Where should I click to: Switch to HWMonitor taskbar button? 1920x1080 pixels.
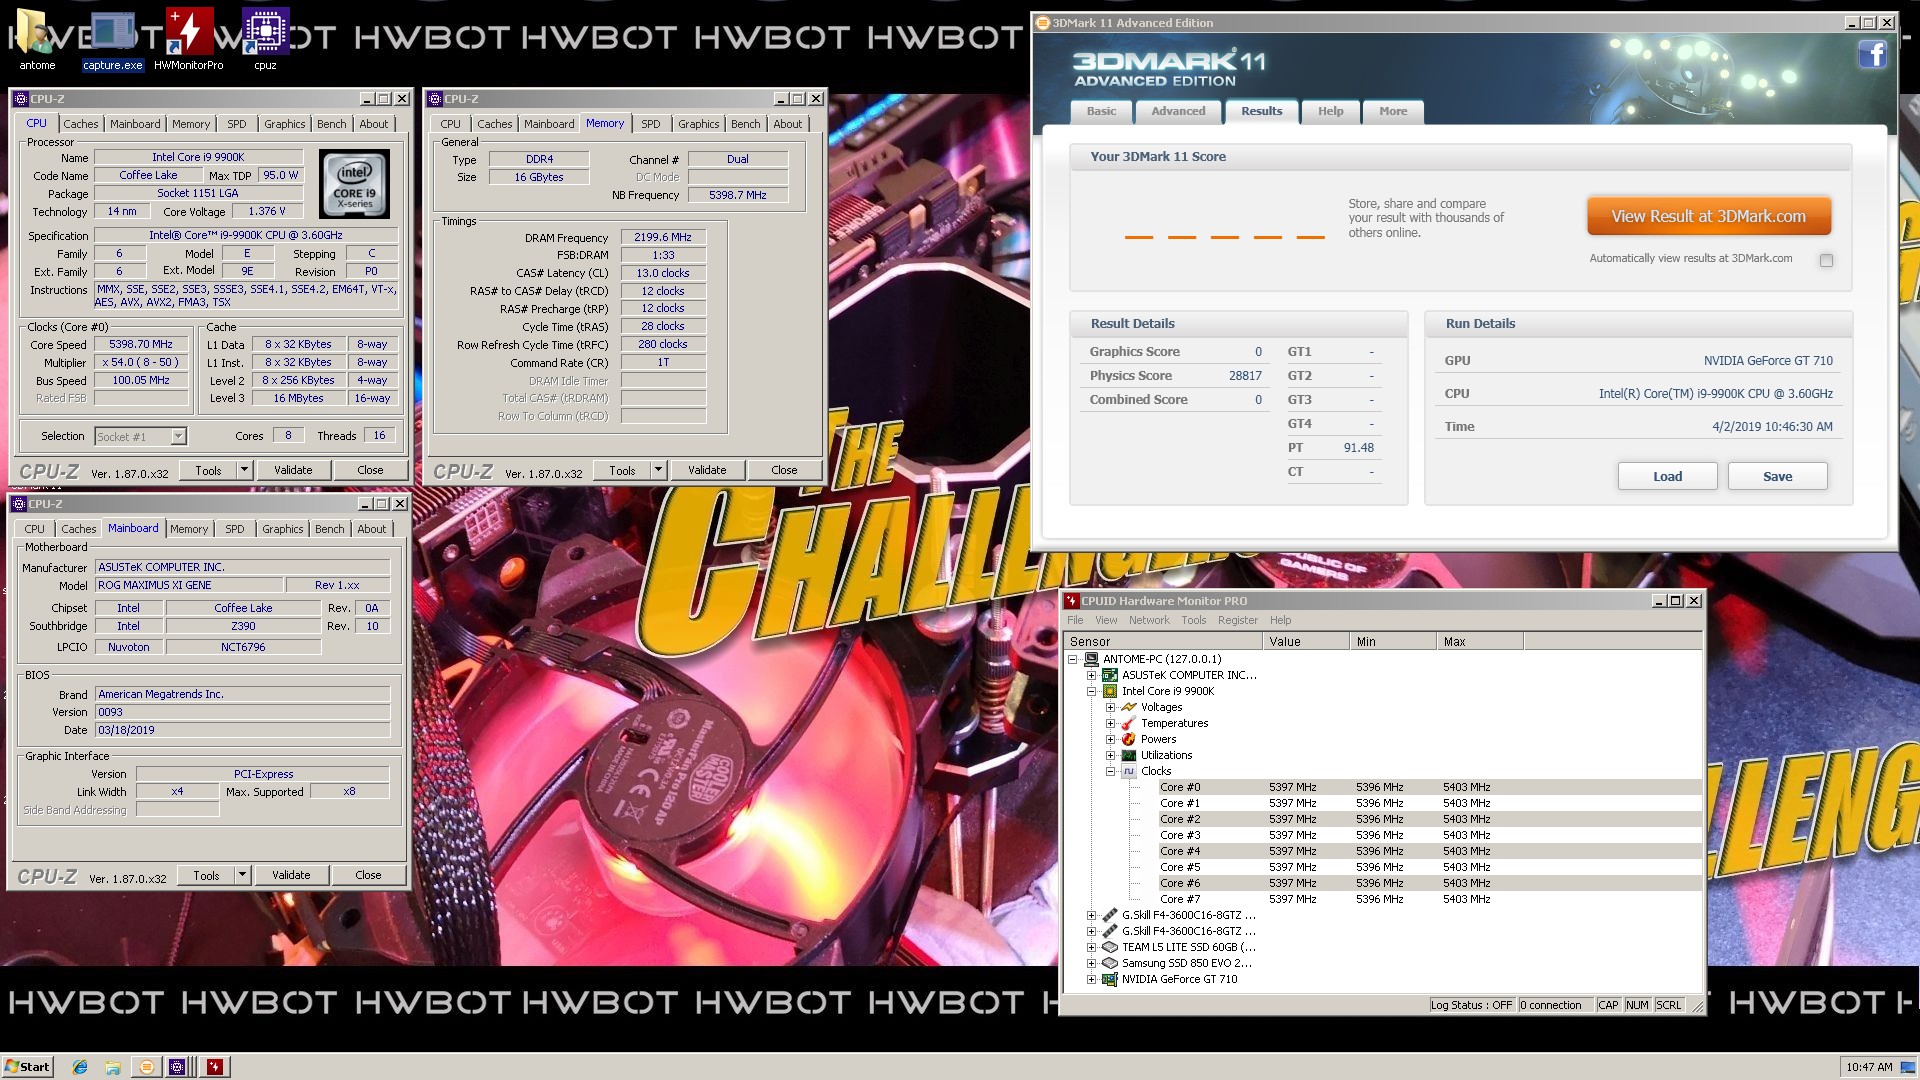click(x=215, y=1067)
